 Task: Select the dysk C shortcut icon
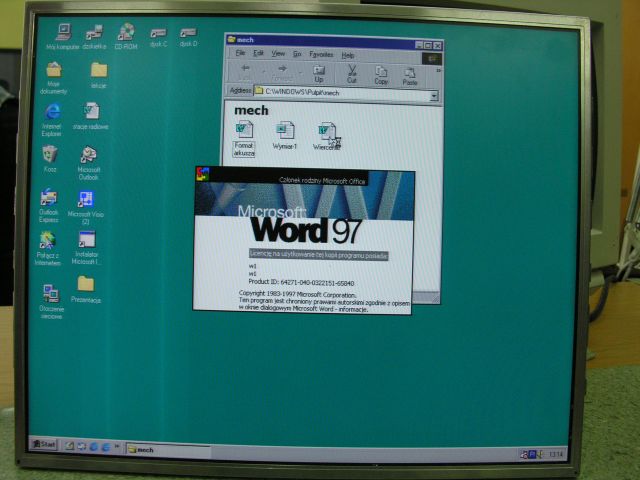tap(158, 37)
